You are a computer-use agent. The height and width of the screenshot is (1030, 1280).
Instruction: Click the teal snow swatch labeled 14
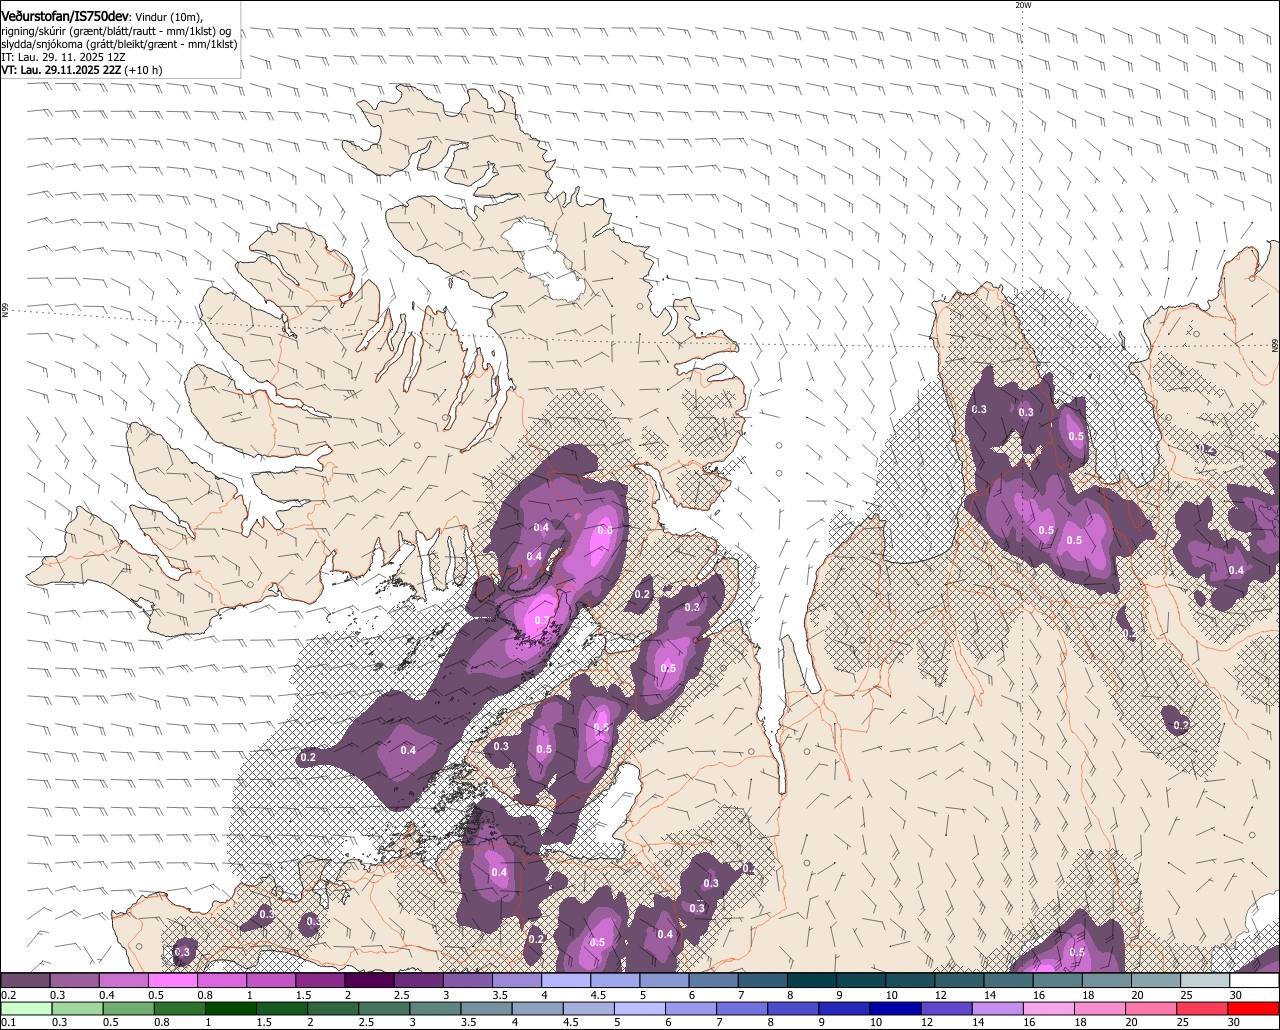[x=1008, y=980]
